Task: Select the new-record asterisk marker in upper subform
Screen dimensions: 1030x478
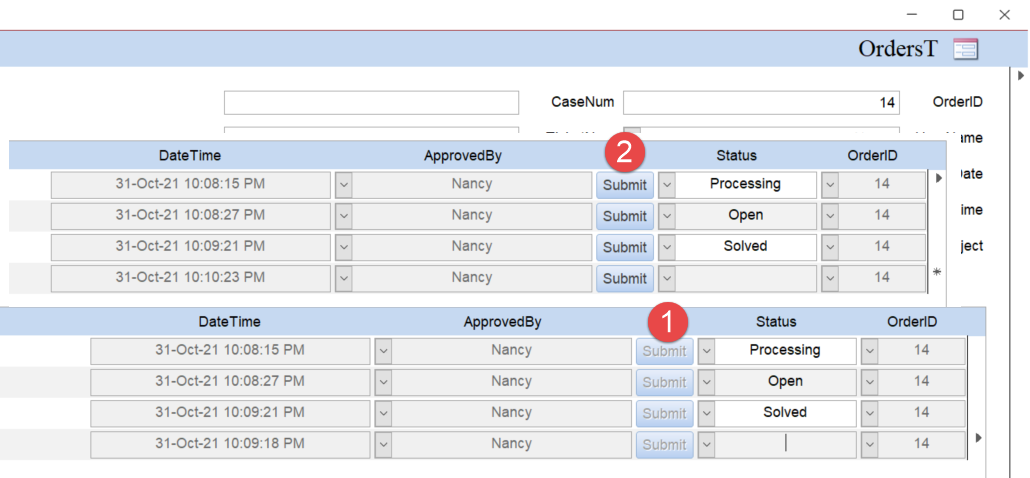Action: pyautogui.click(x=937, y=272)
